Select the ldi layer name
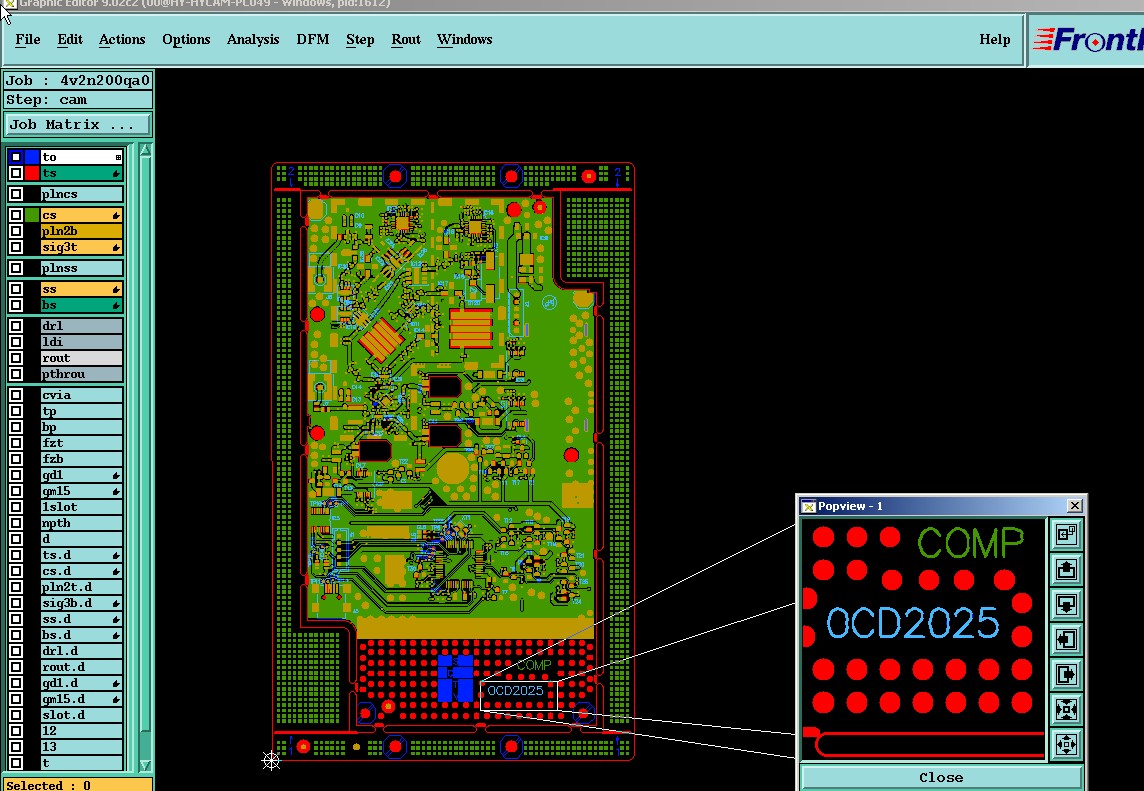This screenshot has height=791, width=1144. pos(81,342)
